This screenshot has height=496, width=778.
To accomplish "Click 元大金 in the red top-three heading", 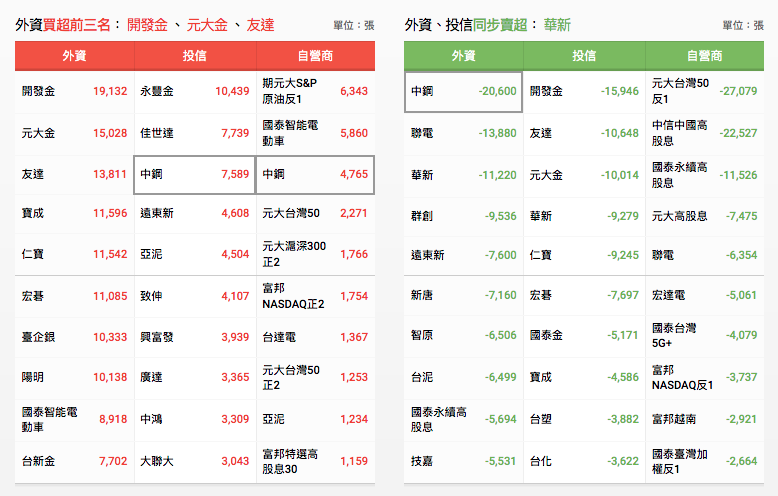I will point(207,25).
